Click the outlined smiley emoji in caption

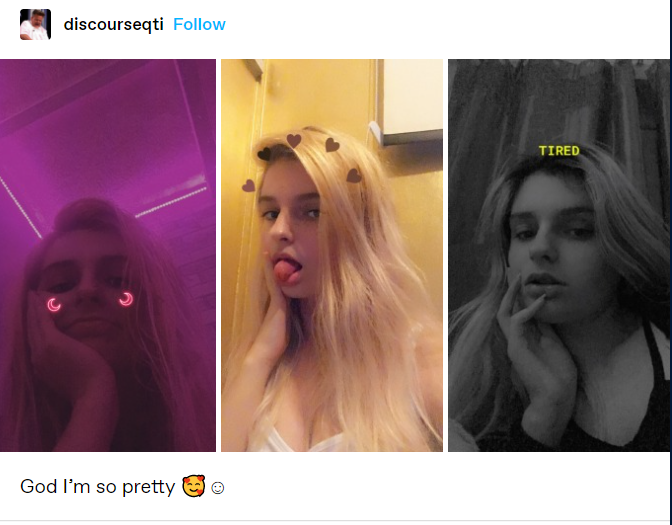point(218,488)
